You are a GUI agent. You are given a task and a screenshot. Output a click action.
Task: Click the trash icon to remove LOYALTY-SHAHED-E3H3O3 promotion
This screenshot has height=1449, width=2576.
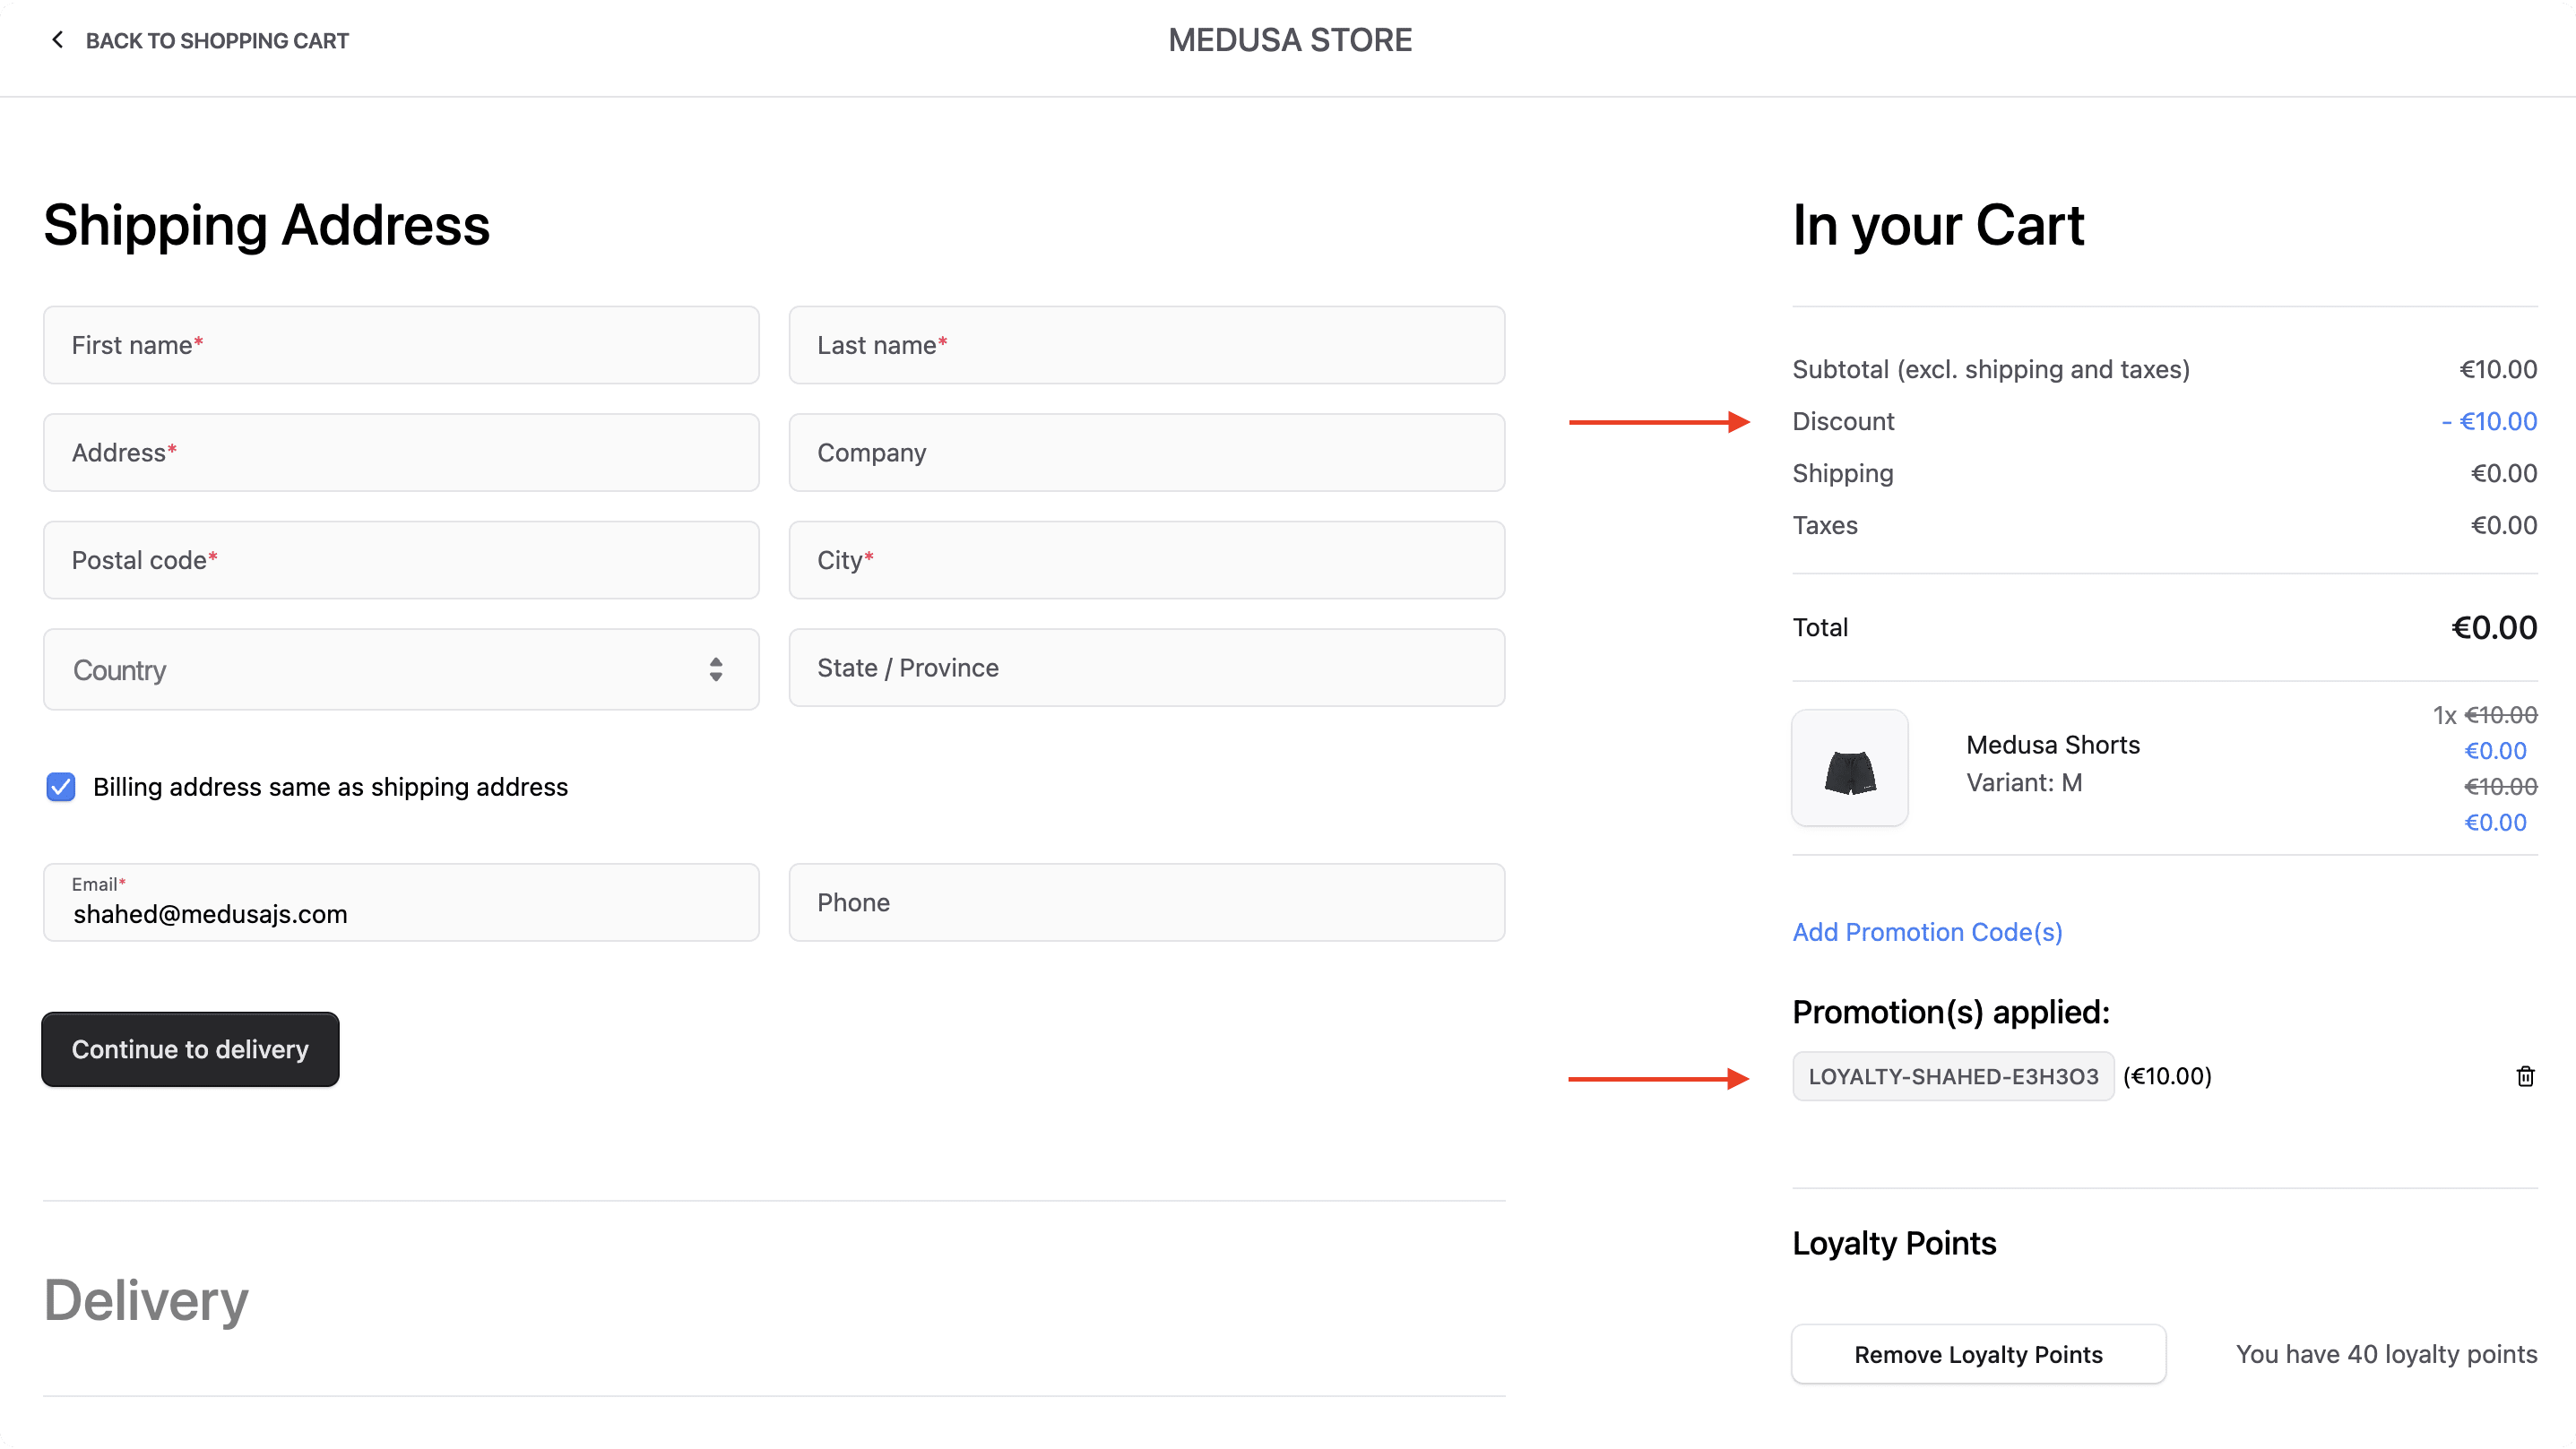click(x=2525, y=1076)
